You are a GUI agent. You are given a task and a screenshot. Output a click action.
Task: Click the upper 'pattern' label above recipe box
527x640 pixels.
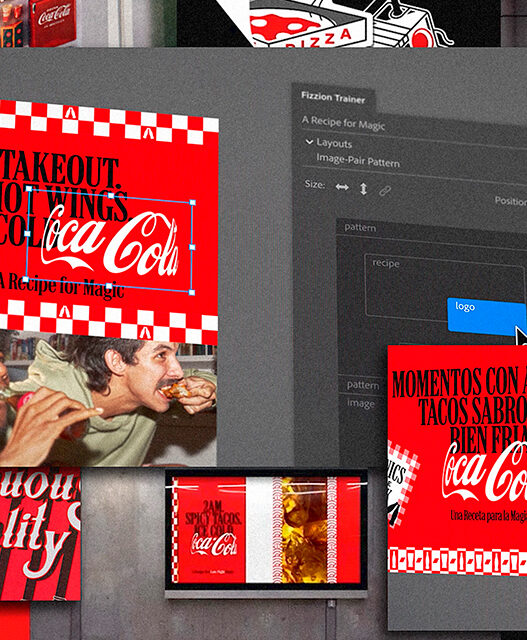pyautogui.click(x=360, y=227)
